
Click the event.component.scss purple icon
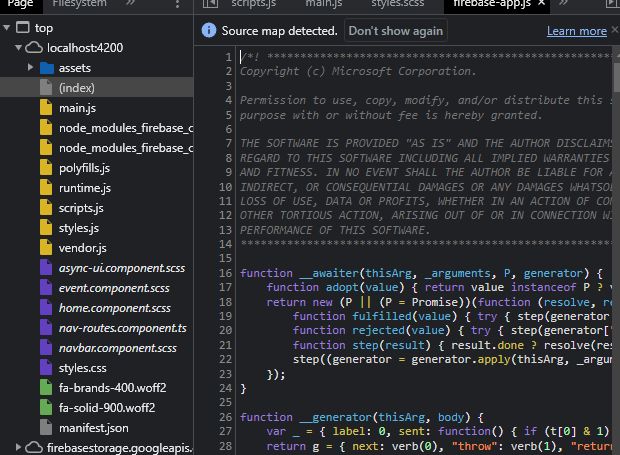(x=46, y=288)
